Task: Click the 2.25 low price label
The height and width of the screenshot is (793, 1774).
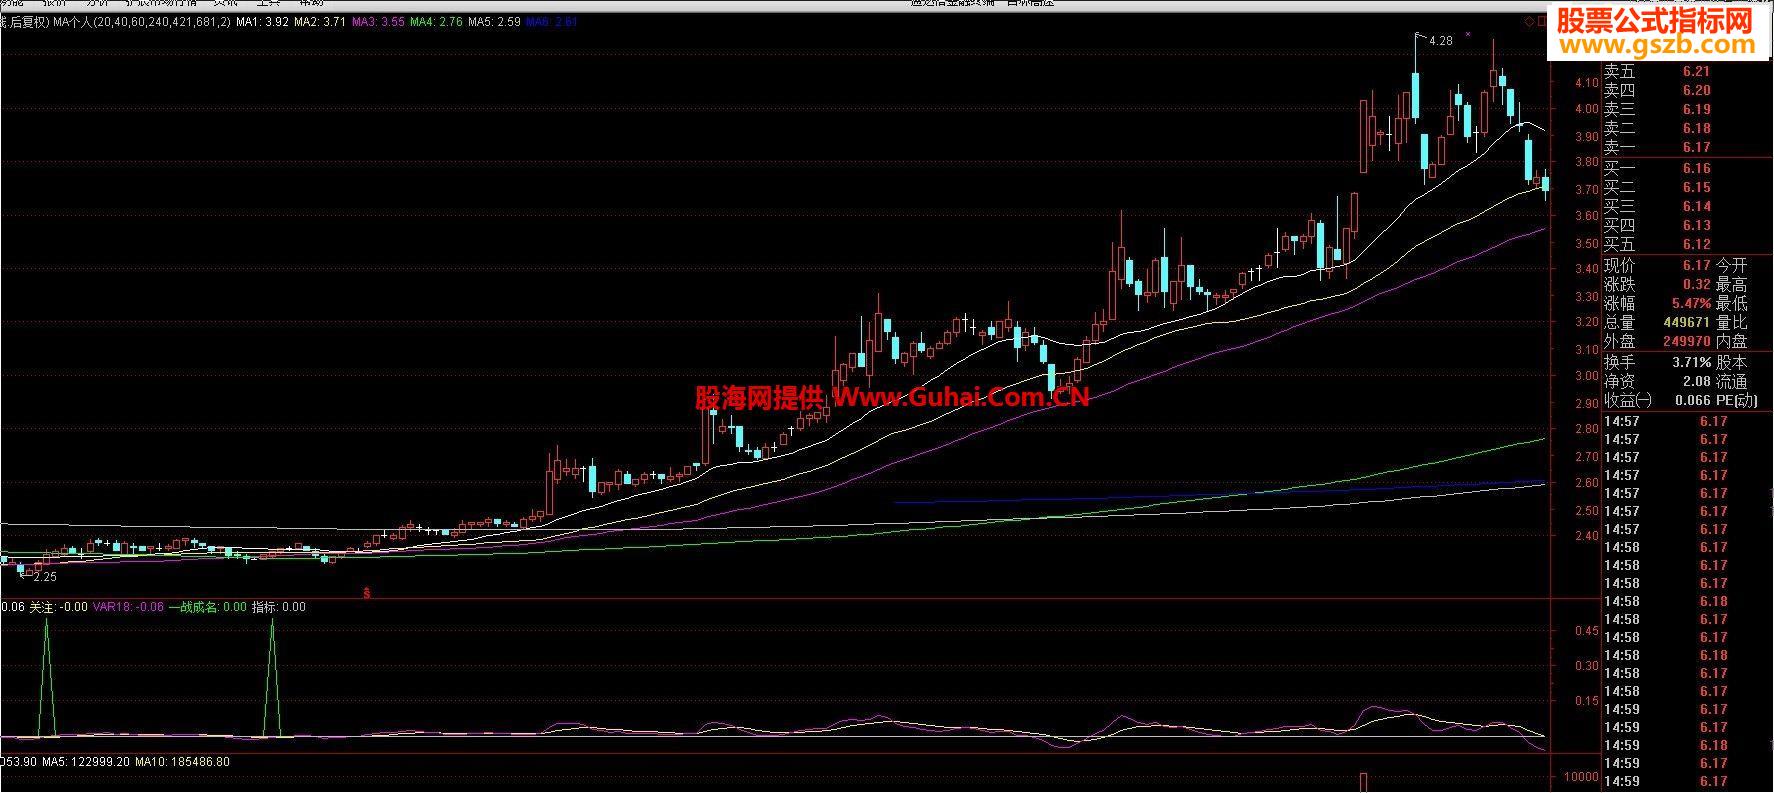Action: click(45, 577)
